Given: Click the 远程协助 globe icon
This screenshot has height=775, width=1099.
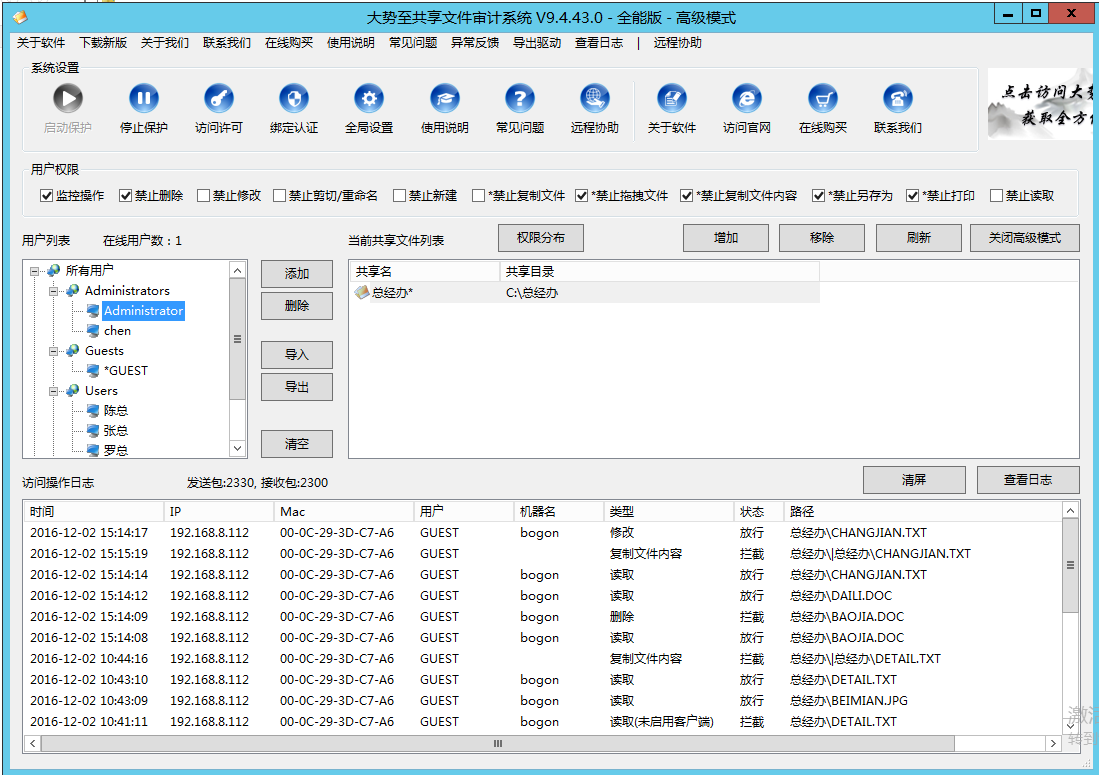Looking at the screenshot, I should pos(594,98).
